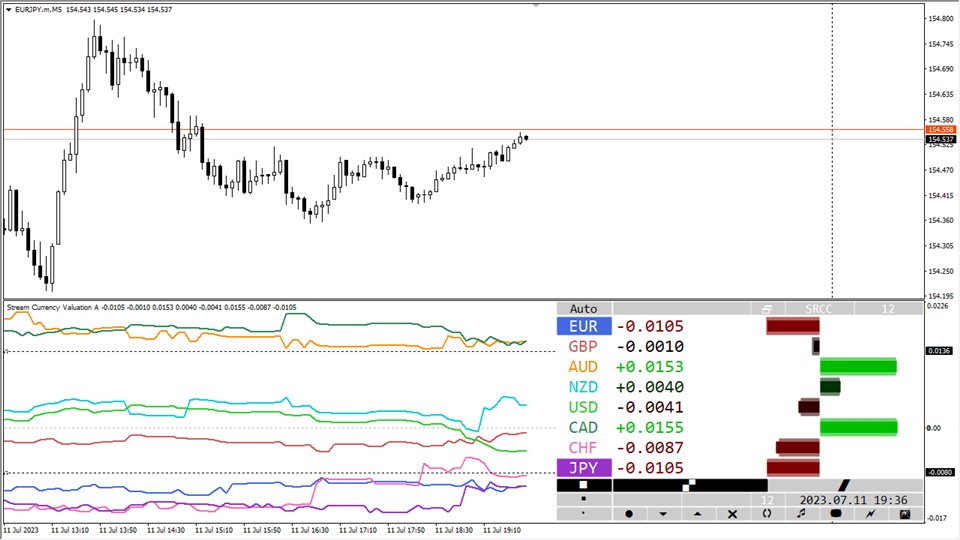Click the black 154.537 current price tag

(x=940, y=140)
